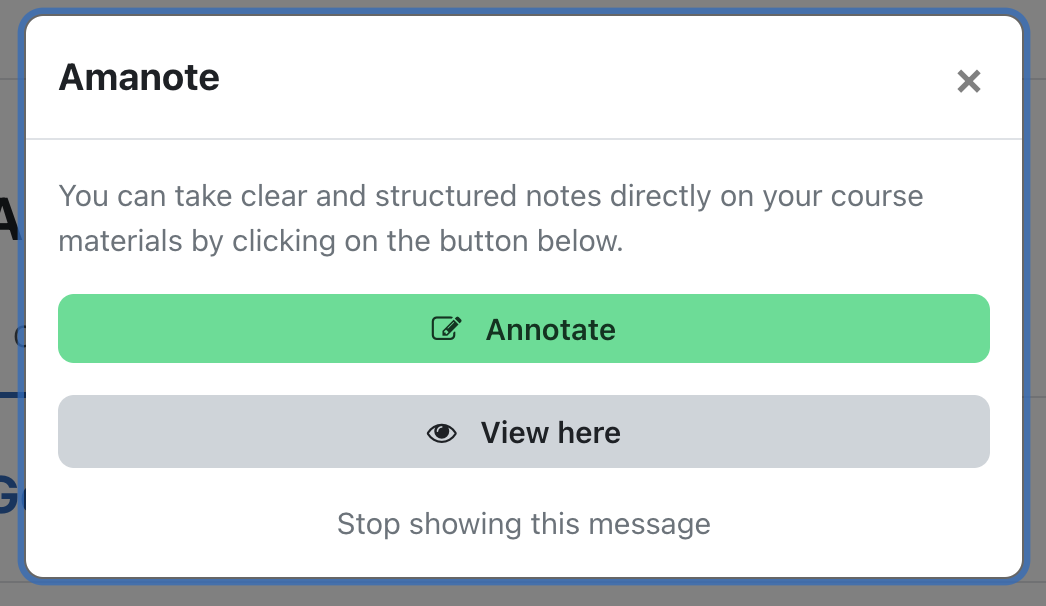
Task: Click "Stop showing this message" link
Action: 524,524
